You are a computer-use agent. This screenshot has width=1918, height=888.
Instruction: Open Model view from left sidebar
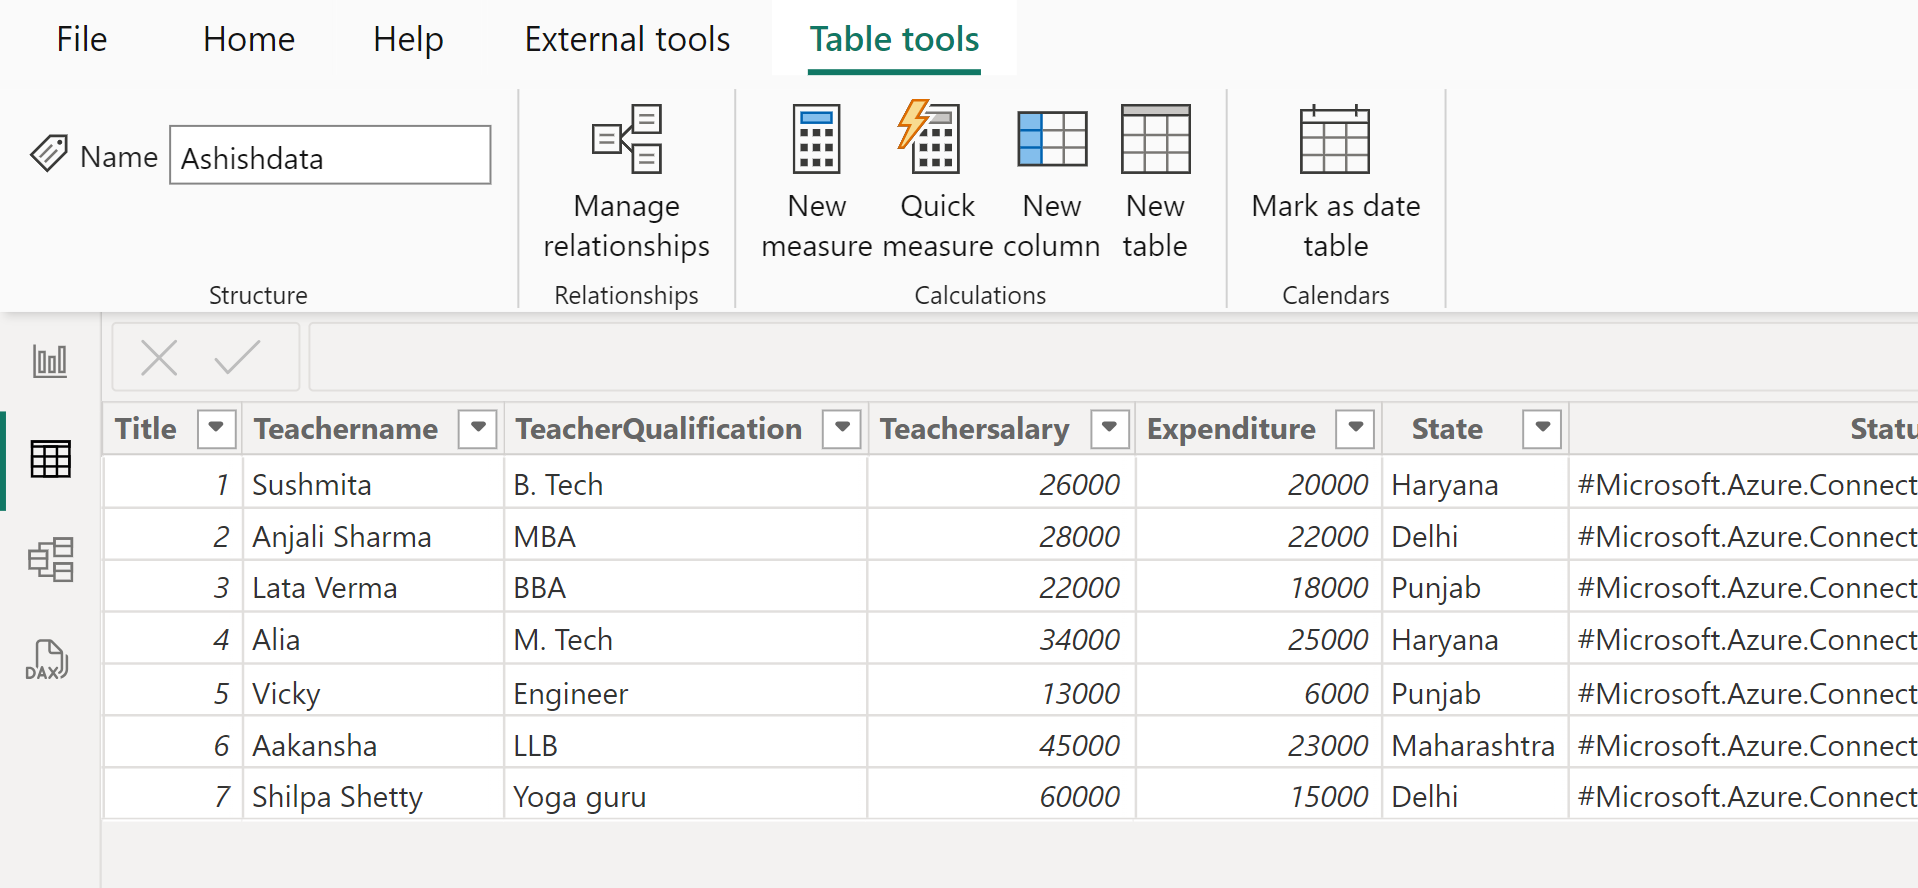(x=50, y=559)
